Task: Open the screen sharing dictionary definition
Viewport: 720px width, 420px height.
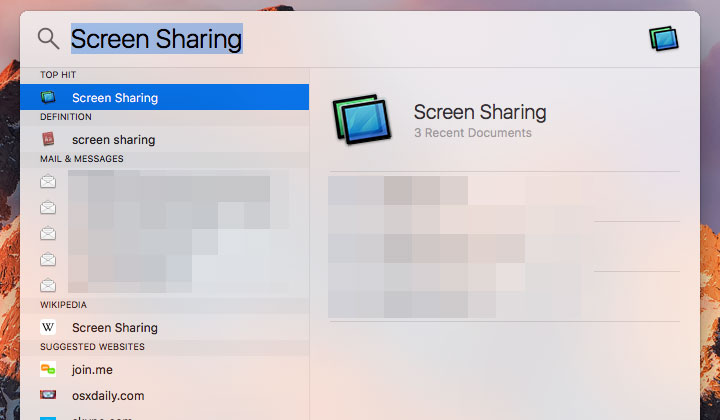Action: (164, 139)
